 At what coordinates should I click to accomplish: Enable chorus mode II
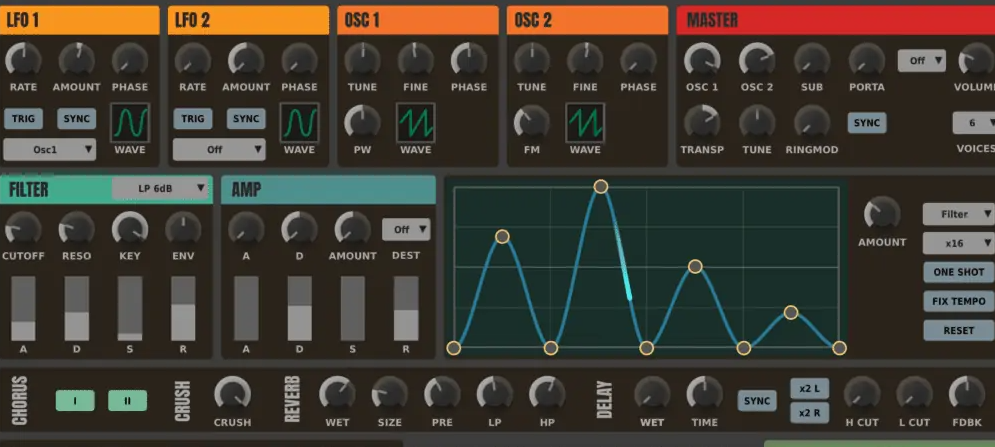click(x=126, y=401)
